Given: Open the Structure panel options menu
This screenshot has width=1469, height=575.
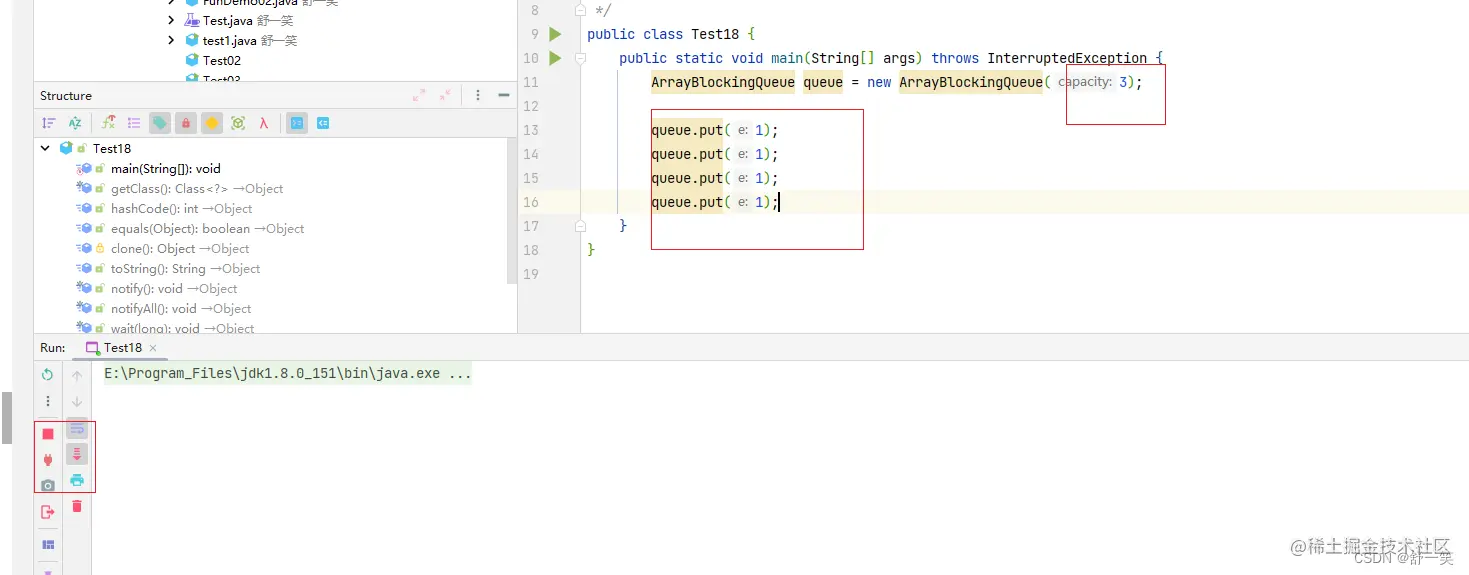Looking at the screenshot, I should click(478, 95).
